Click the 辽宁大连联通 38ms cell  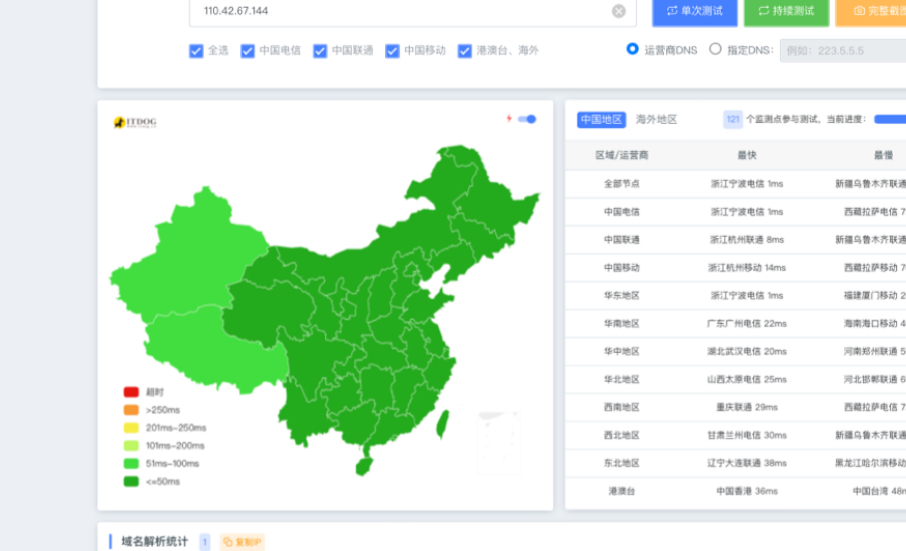[x=747, y=463]
